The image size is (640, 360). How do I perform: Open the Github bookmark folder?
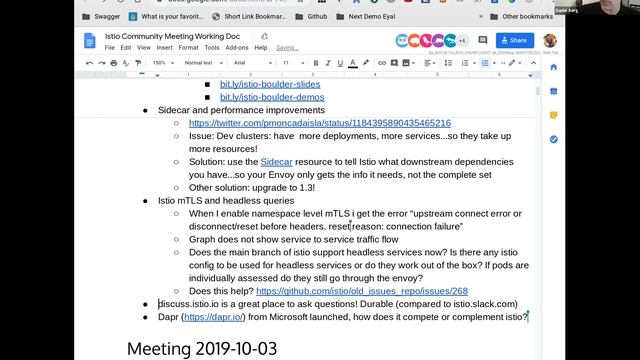(311, 17)
